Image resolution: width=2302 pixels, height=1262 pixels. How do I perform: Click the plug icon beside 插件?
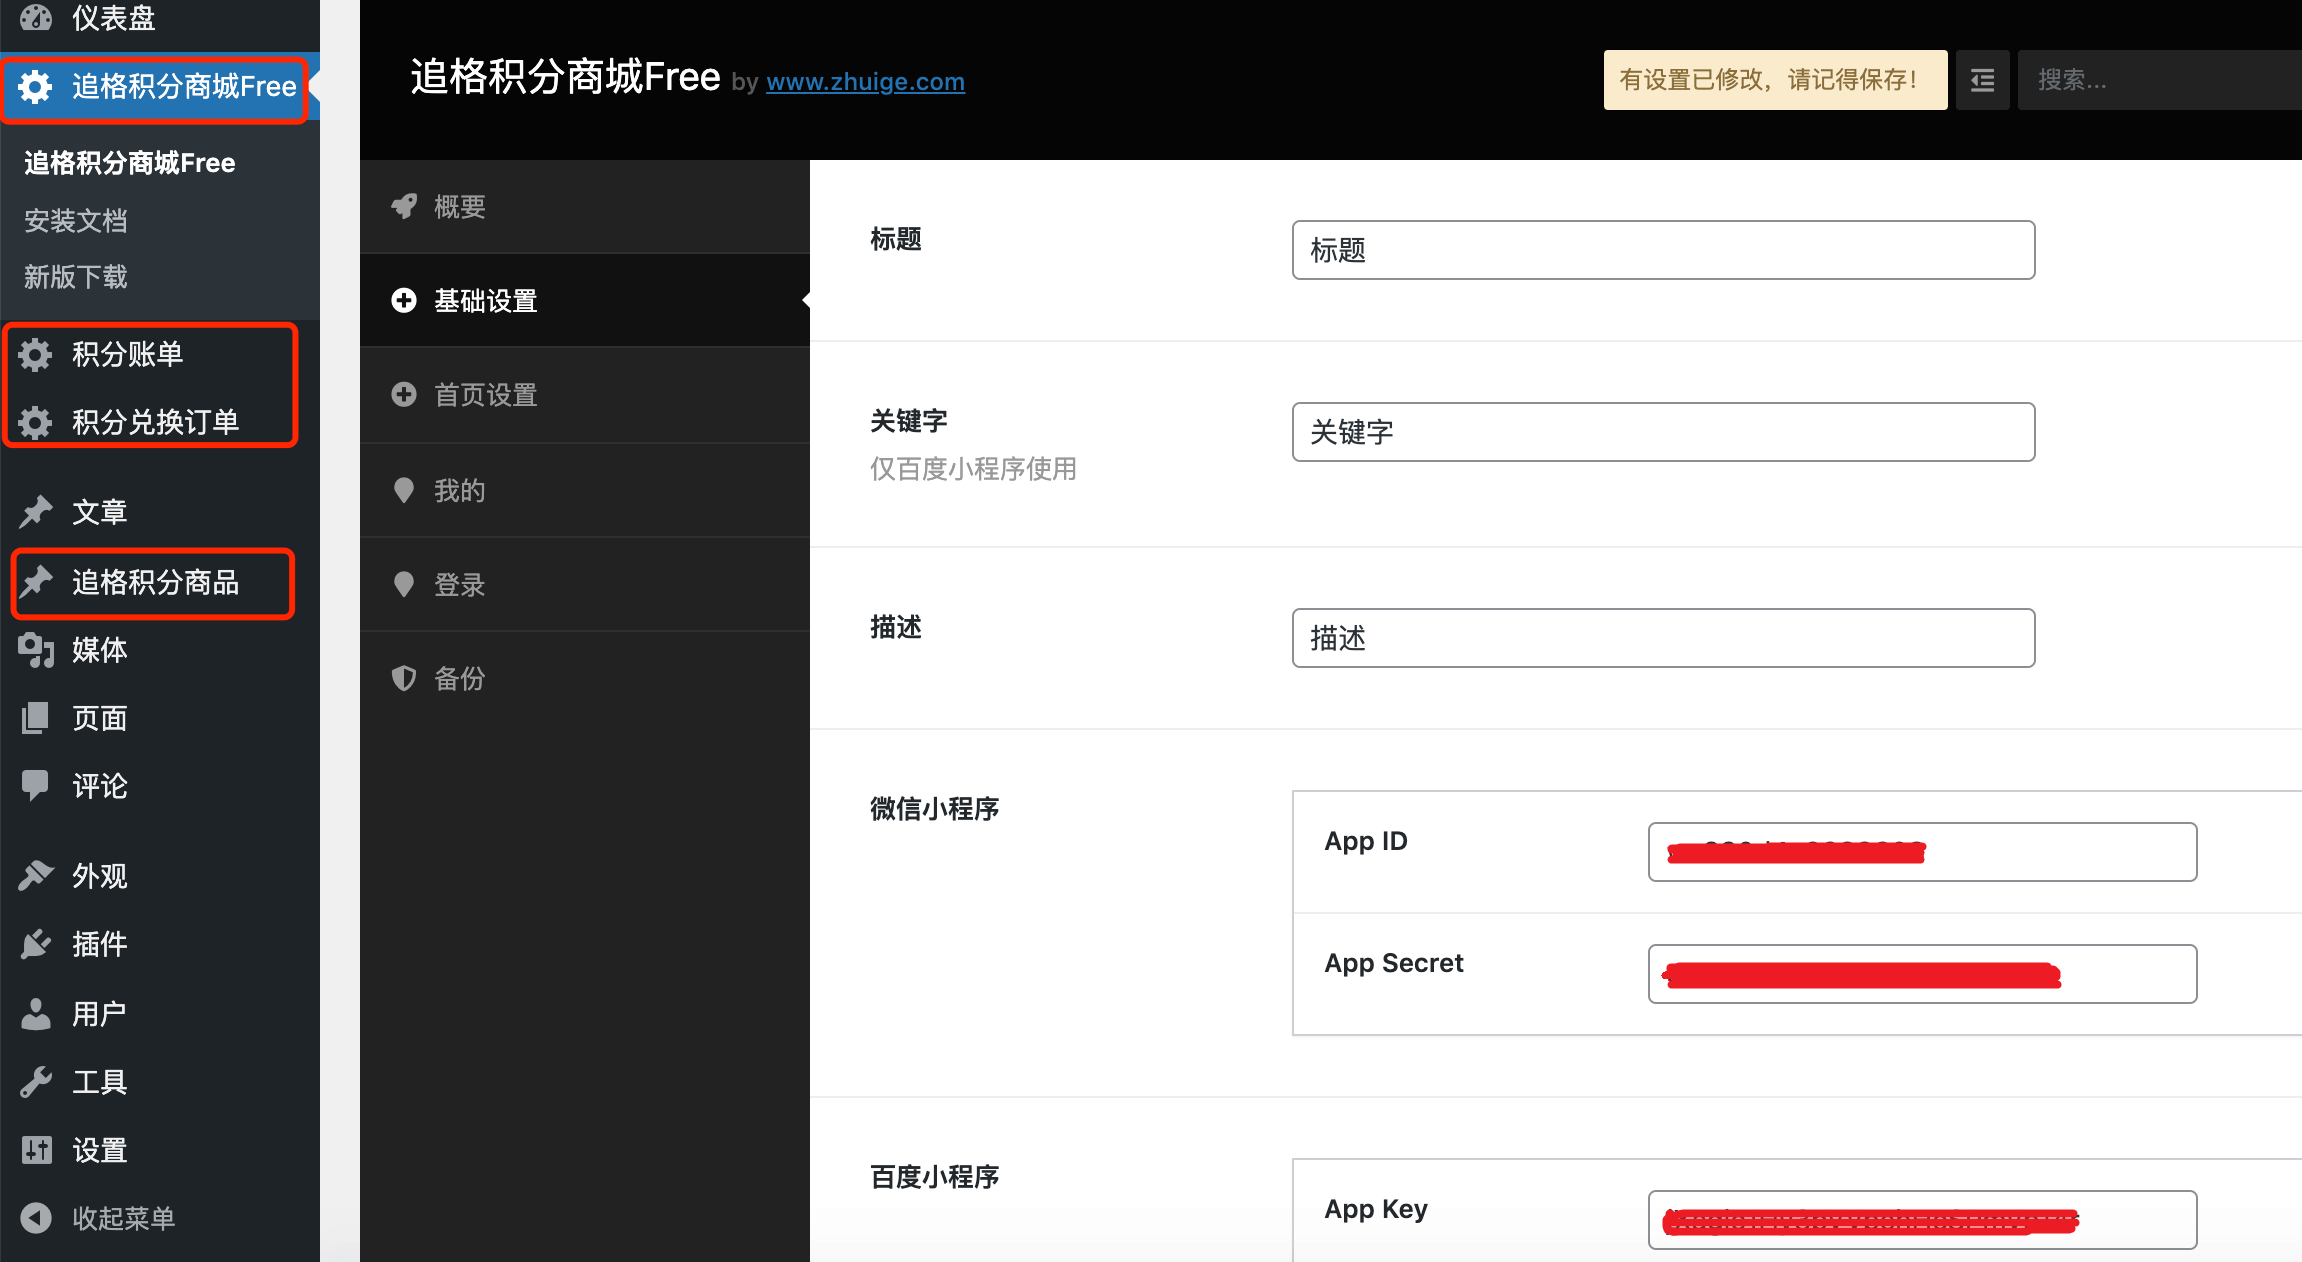36,943
